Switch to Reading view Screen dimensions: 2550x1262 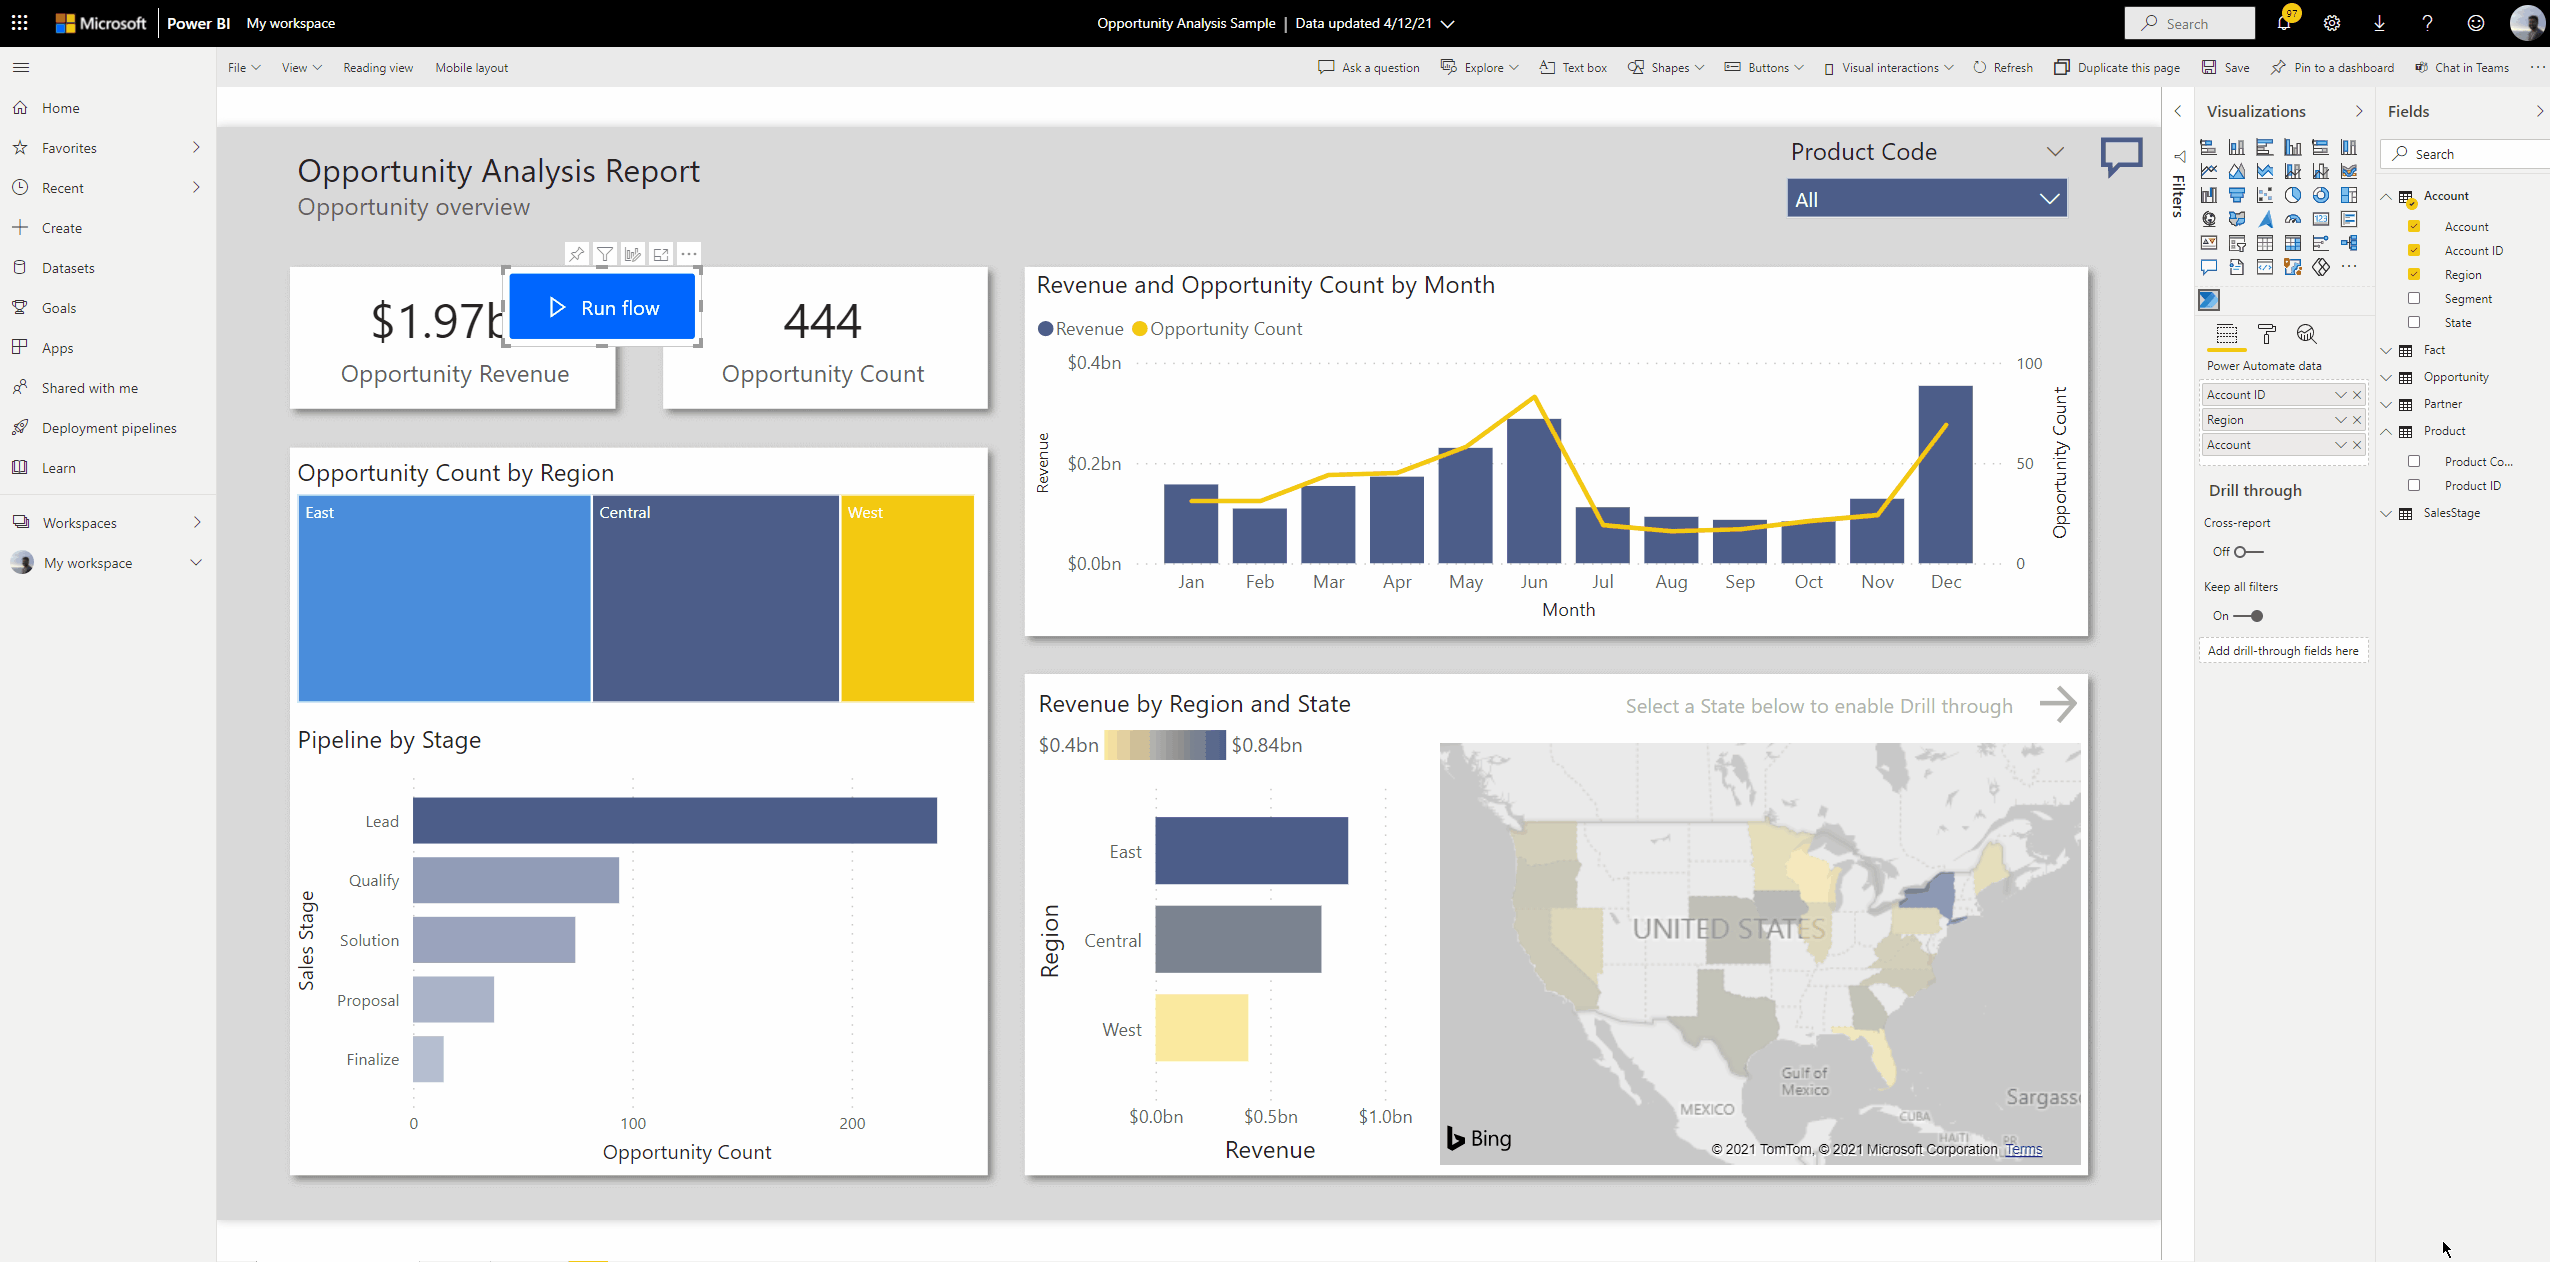377,68
